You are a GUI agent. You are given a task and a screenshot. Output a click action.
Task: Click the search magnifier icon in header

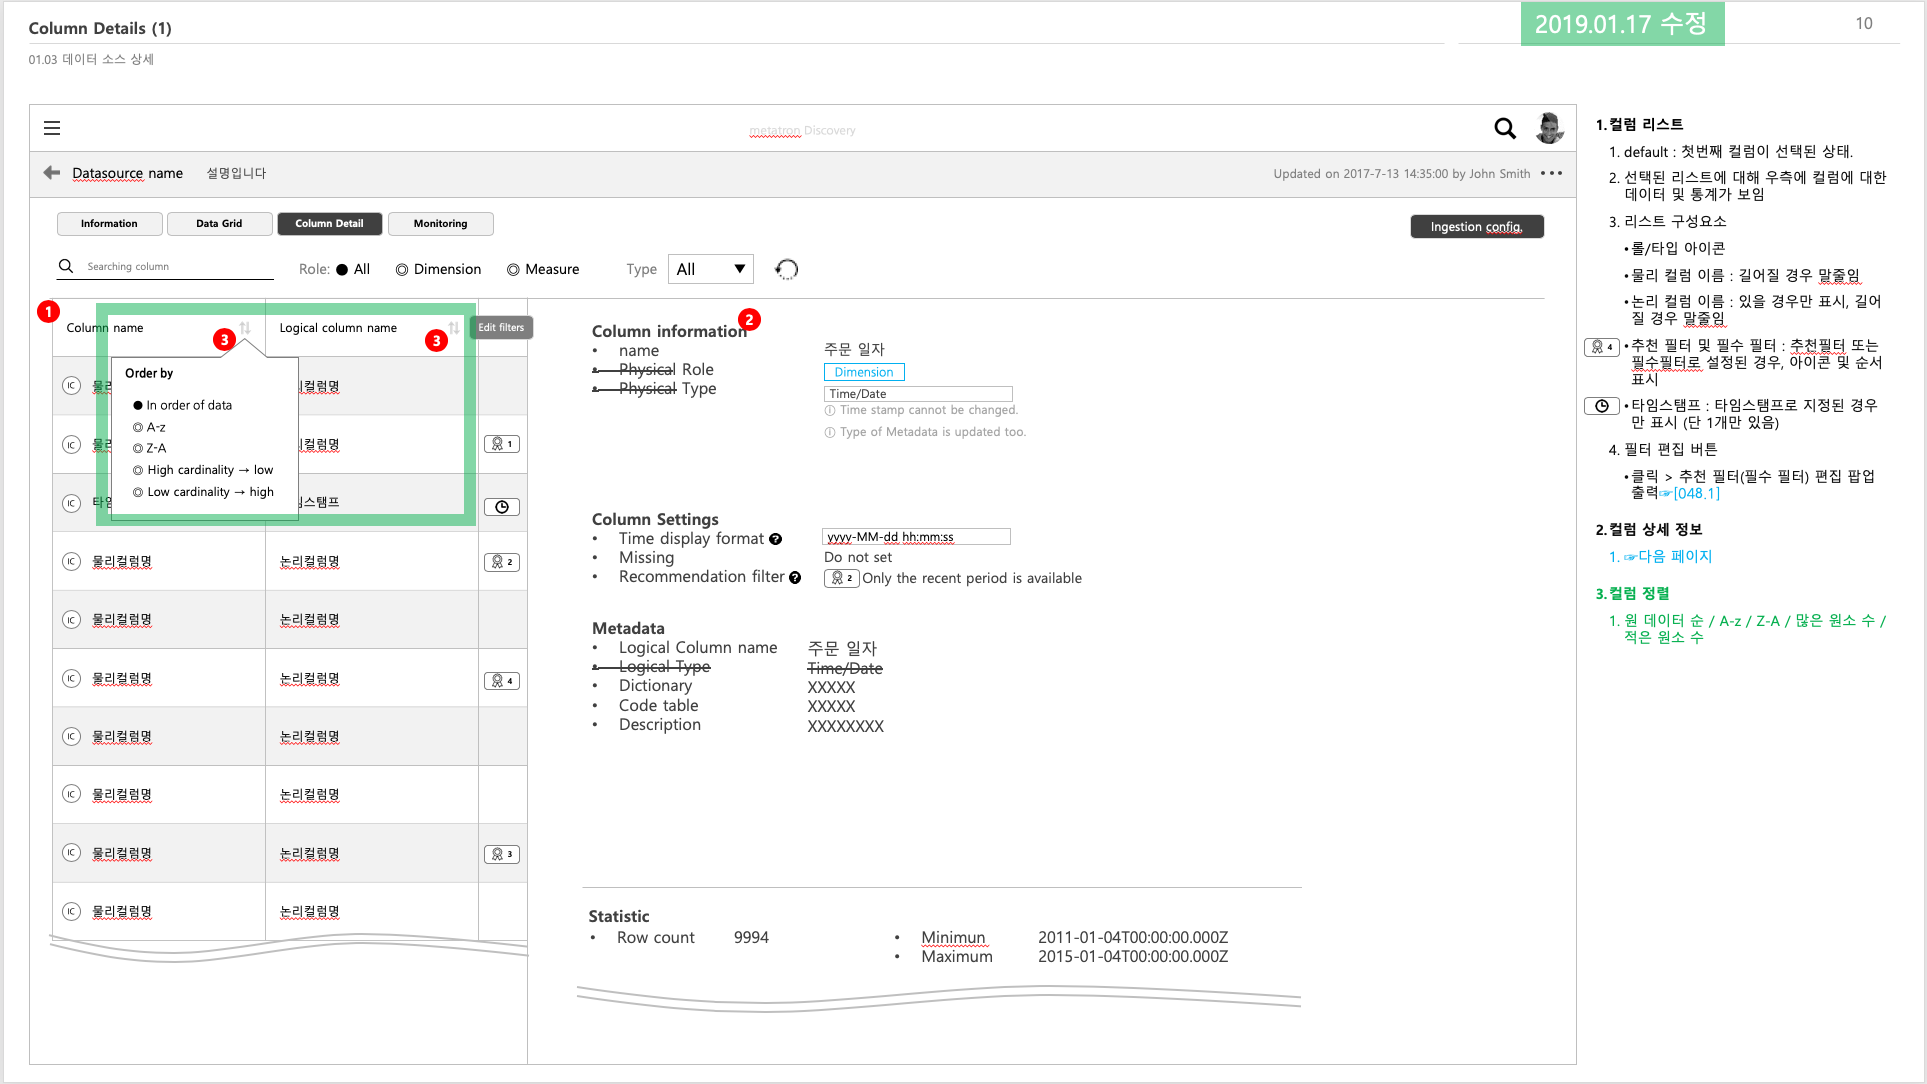click(1504, 128)
